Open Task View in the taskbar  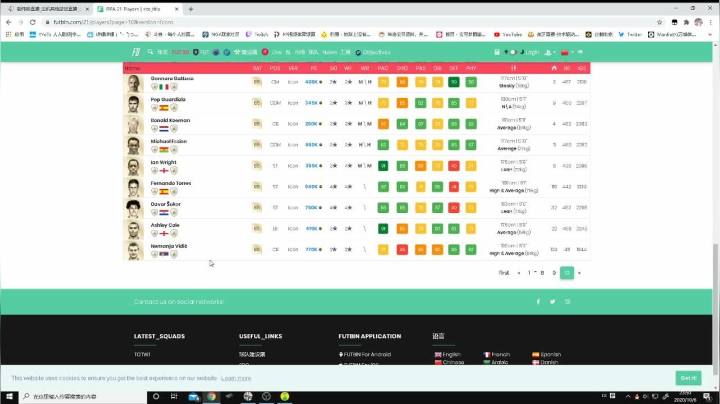174,396
